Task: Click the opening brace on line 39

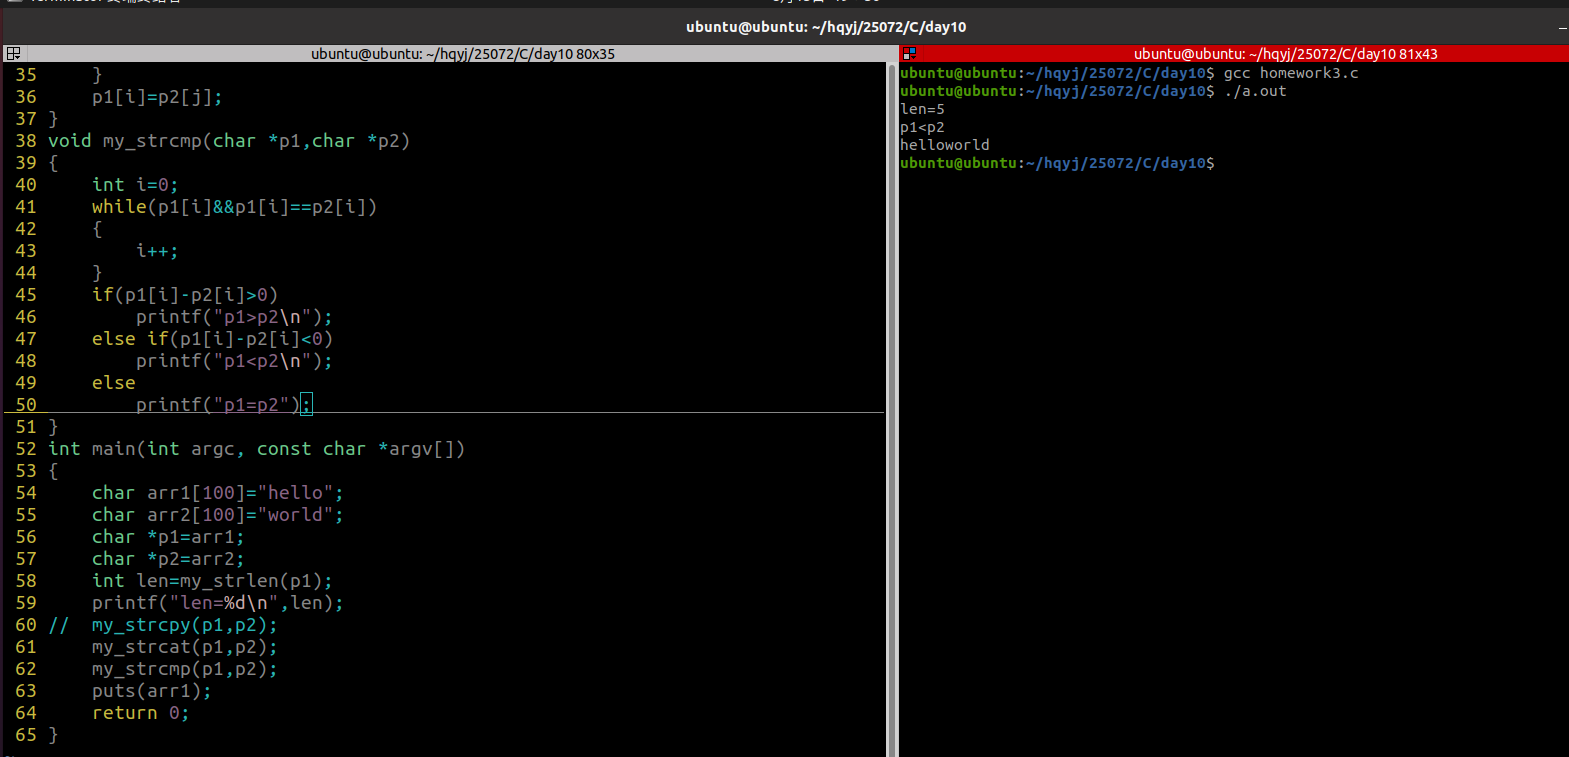Action: point(53,163)
